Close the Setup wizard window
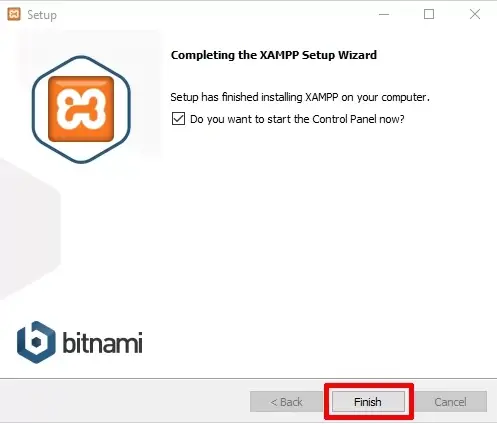 (x=475, y=14)
